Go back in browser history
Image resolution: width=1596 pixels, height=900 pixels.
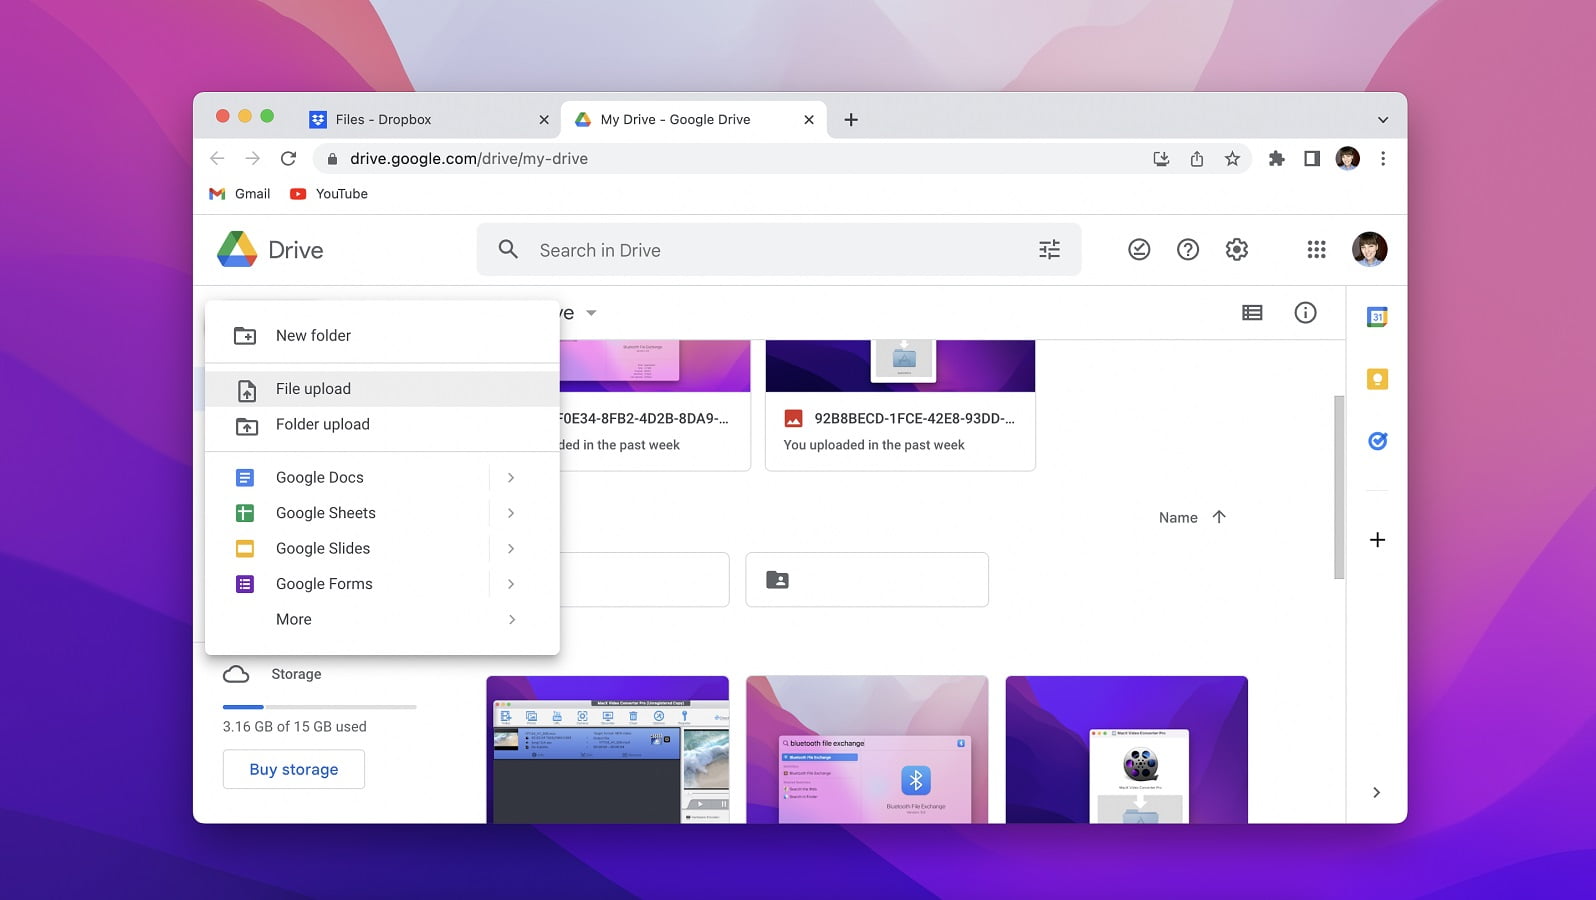coord(217,158)
